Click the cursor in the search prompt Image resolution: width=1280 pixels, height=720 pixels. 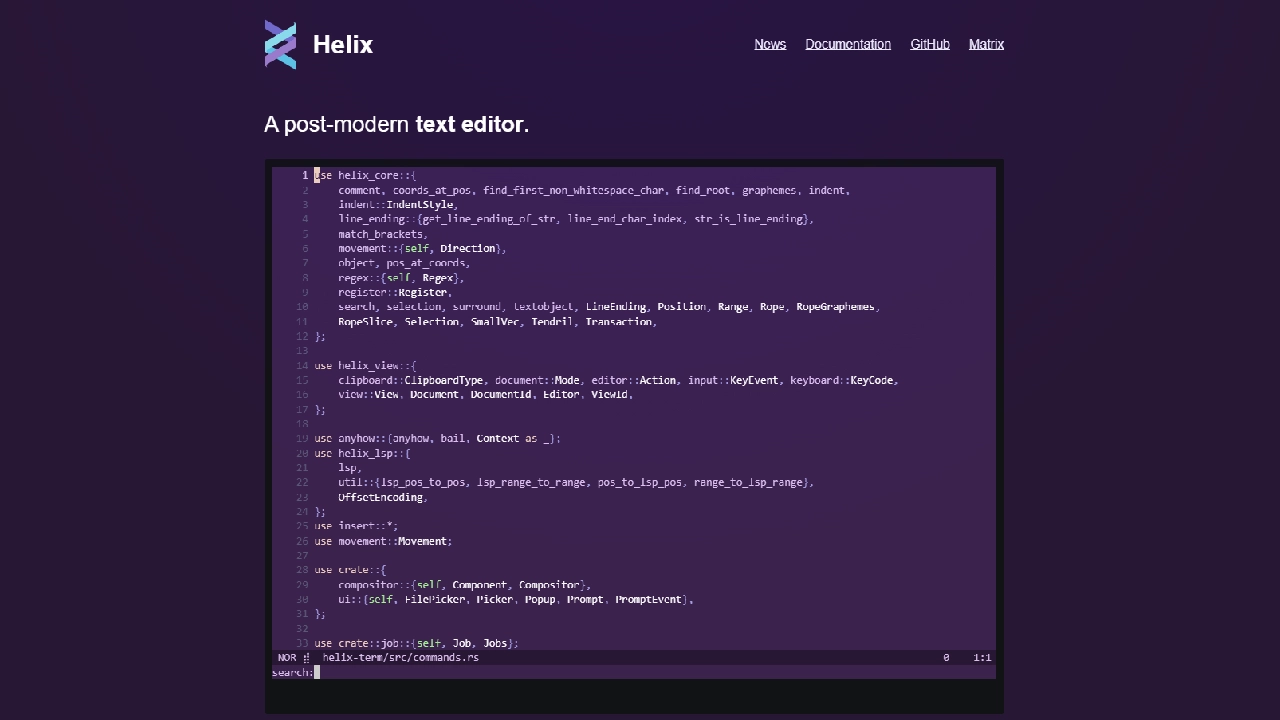pyautogui.click(x=317, y=672)
